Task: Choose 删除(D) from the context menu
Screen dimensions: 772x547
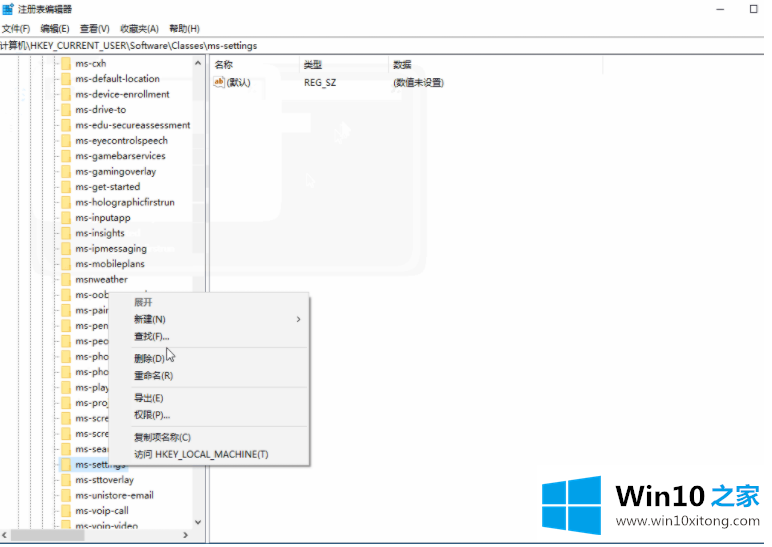Action: [x=209, y=358]
